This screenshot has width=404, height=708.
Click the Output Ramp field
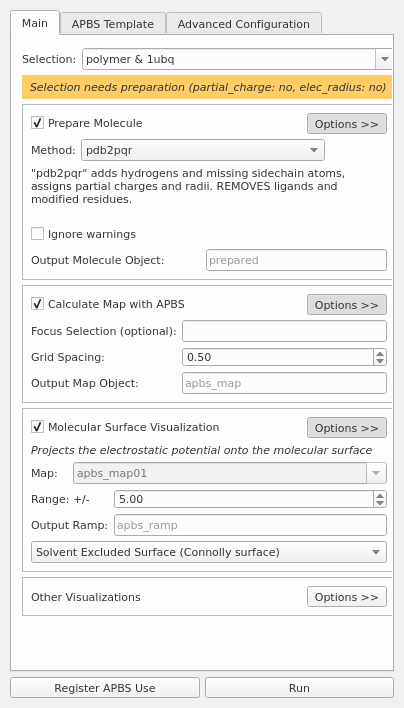point(251,525)
